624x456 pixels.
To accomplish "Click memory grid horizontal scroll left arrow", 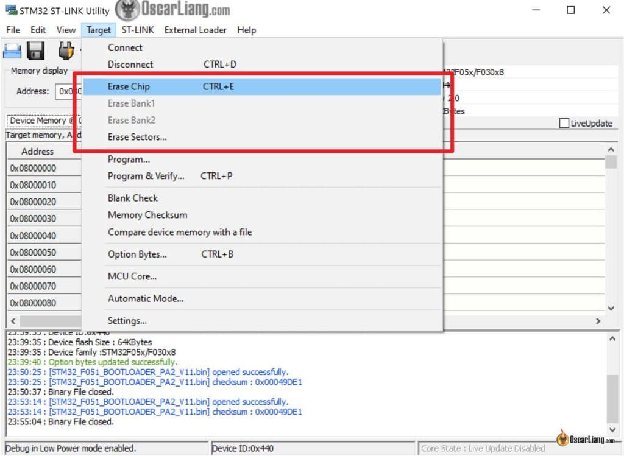I will (13, 321).
